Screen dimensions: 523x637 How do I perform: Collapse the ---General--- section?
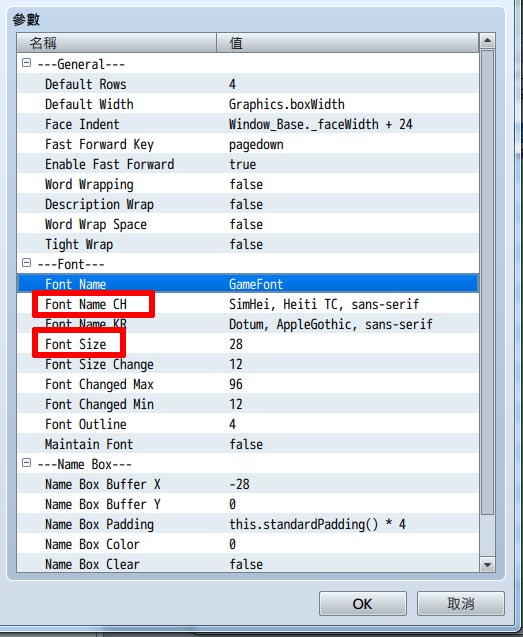[x=26, y=63]
